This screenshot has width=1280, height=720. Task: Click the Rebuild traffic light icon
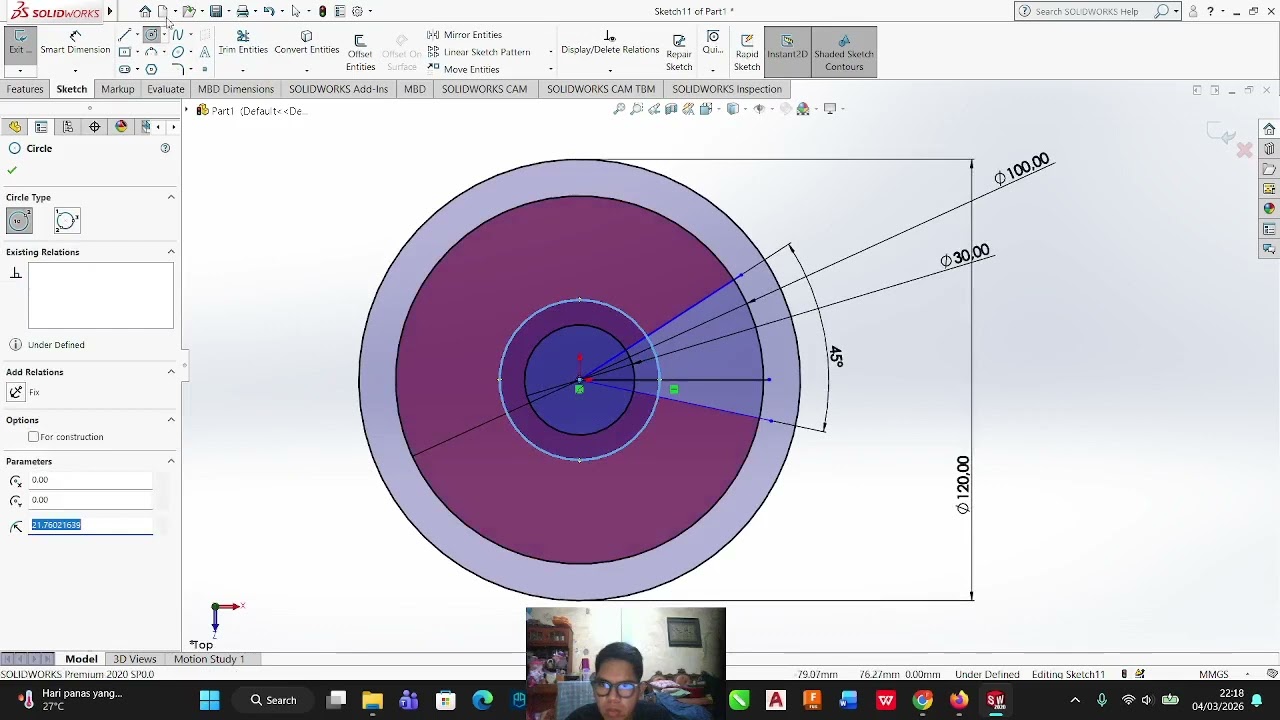(x=322, y=11)
